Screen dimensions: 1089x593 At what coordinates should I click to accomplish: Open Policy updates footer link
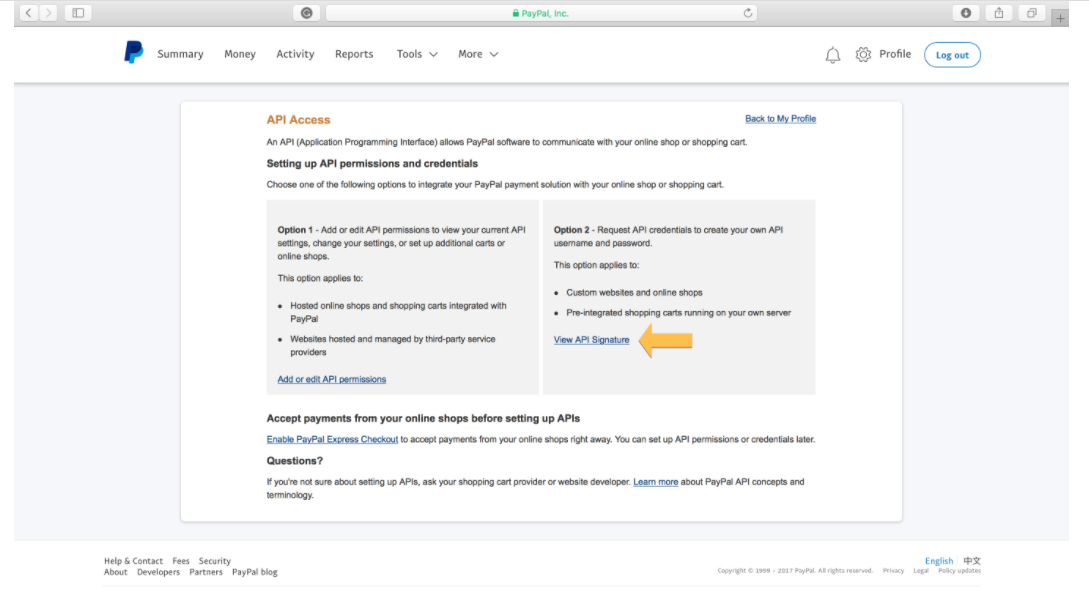(x=959, y=571)
